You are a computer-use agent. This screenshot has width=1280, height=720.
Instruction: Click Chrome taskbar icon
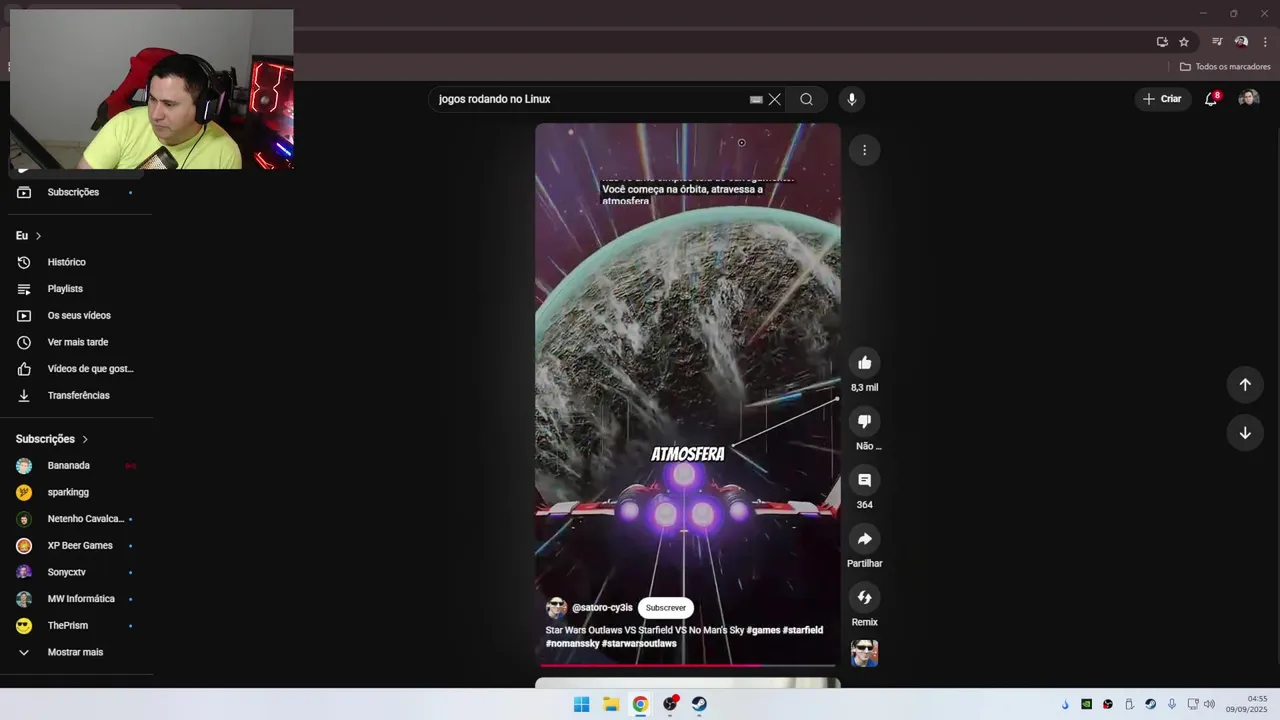pos(640,704)
